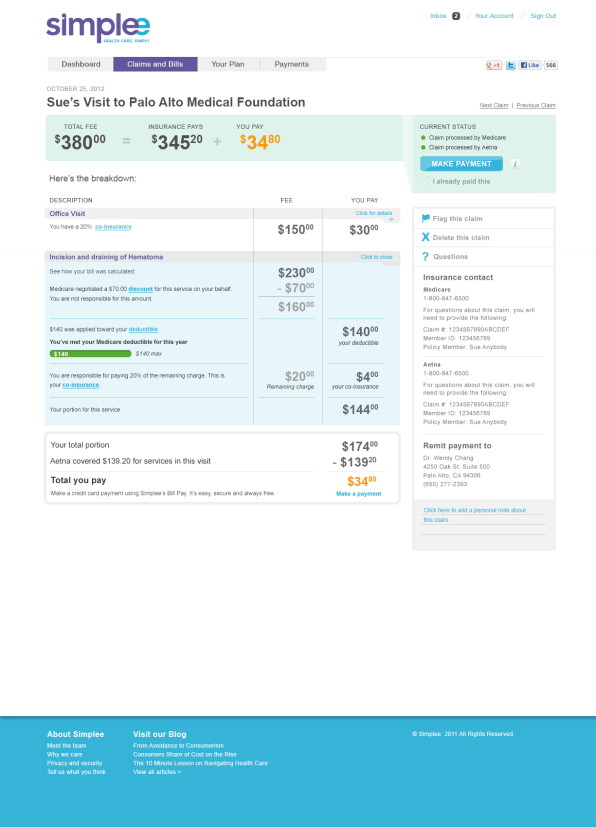Click the MAKE PAYMENT button
The image size is (596, 827).
pos(462,164)
